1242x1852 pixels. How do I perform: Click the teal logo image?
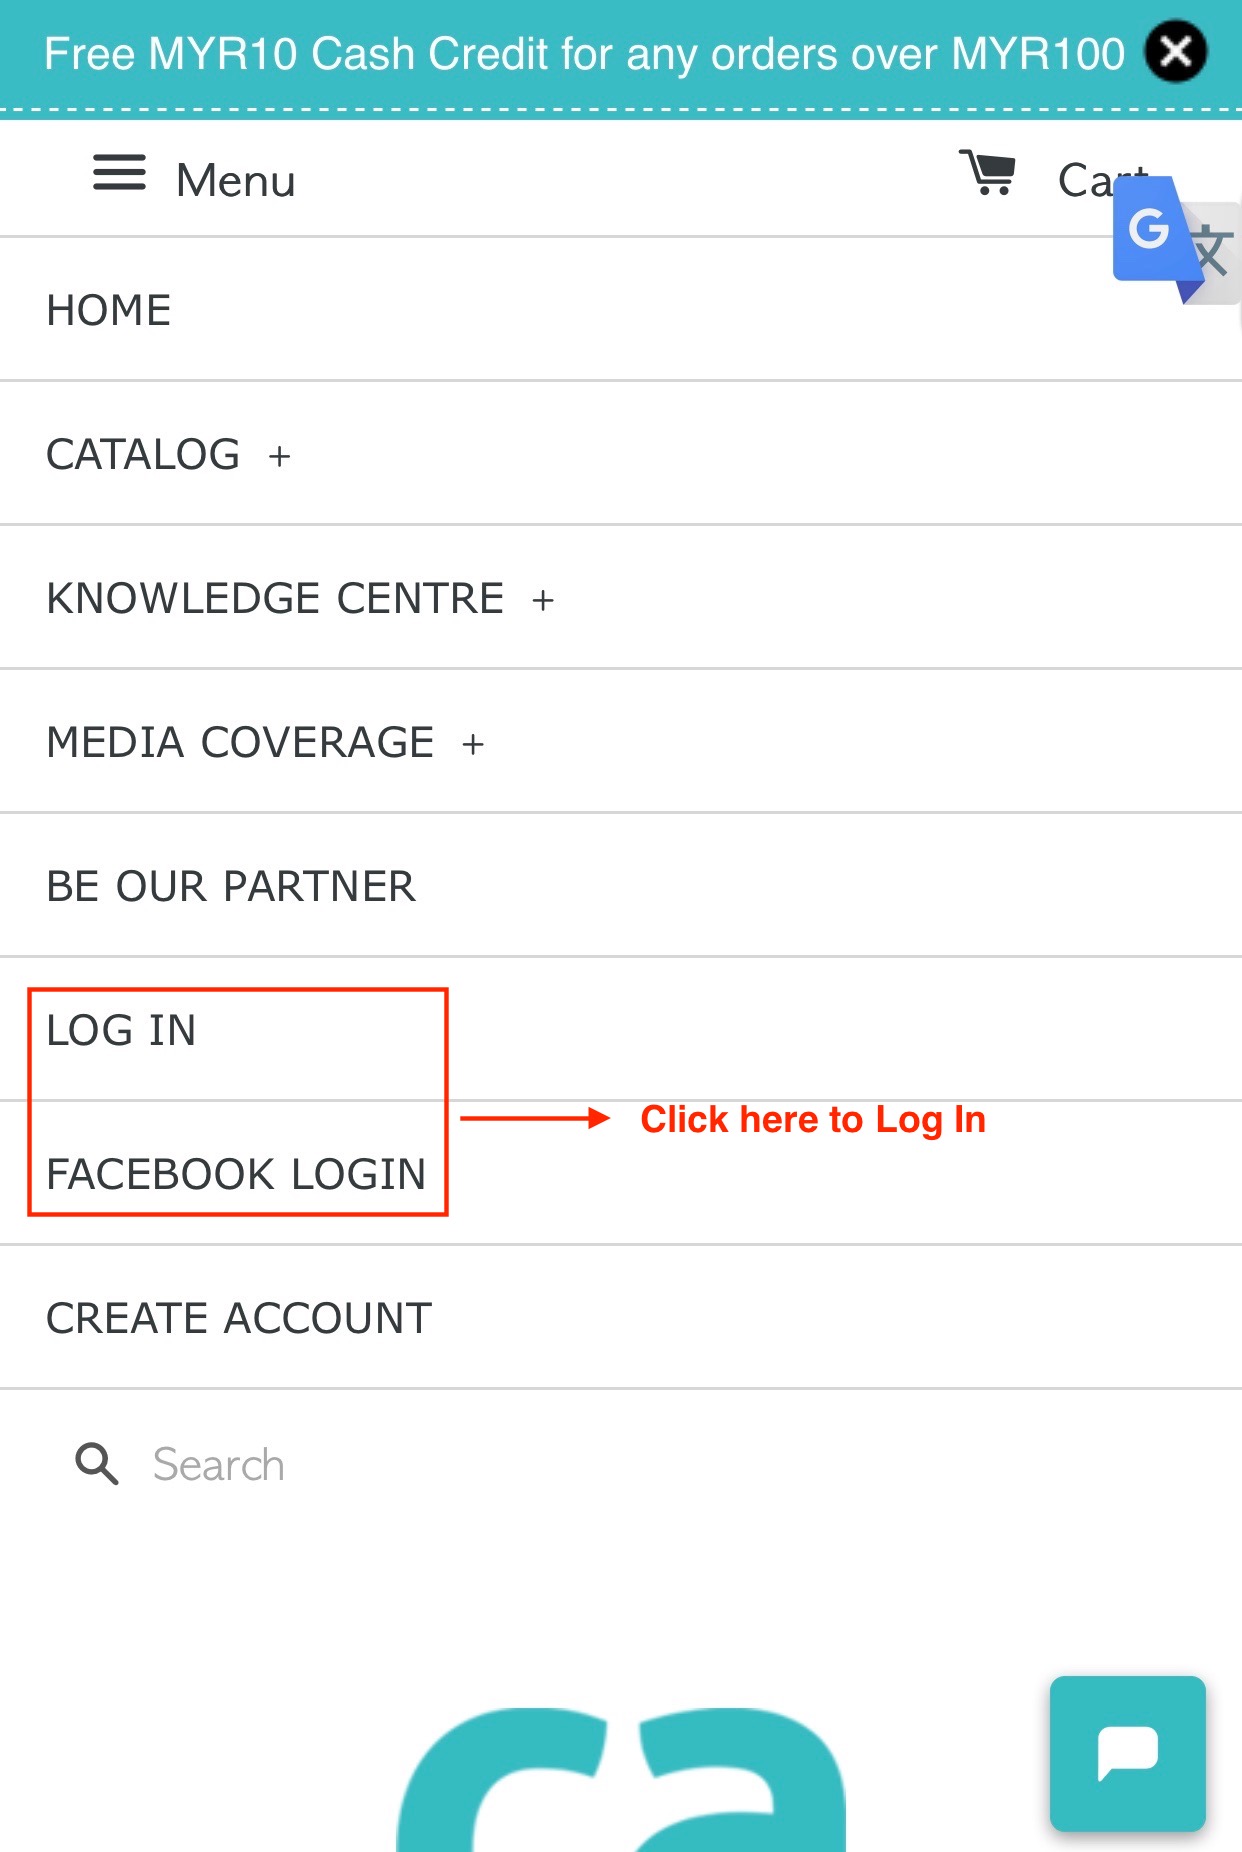621,1779
